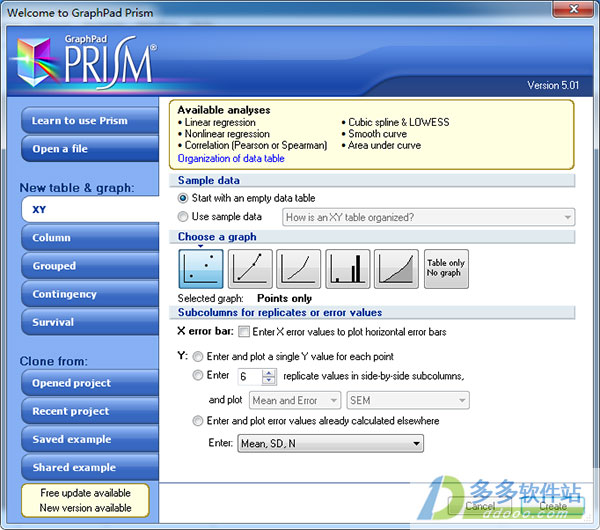The image size is (600, 530).
Task: Switch to the Survival table type
Action: click(91, 322)
